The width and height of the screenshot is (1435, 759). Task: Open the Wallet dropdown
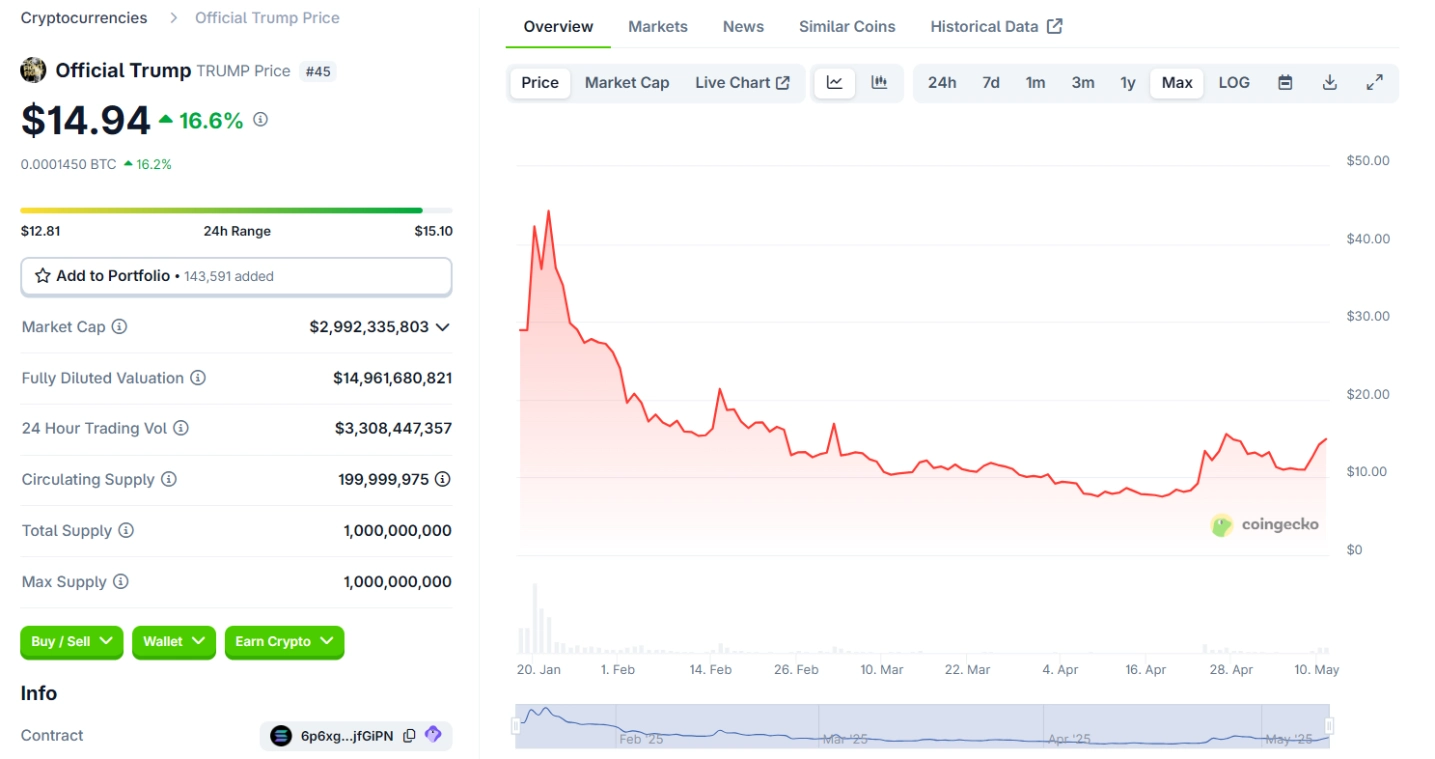(174, 642)
